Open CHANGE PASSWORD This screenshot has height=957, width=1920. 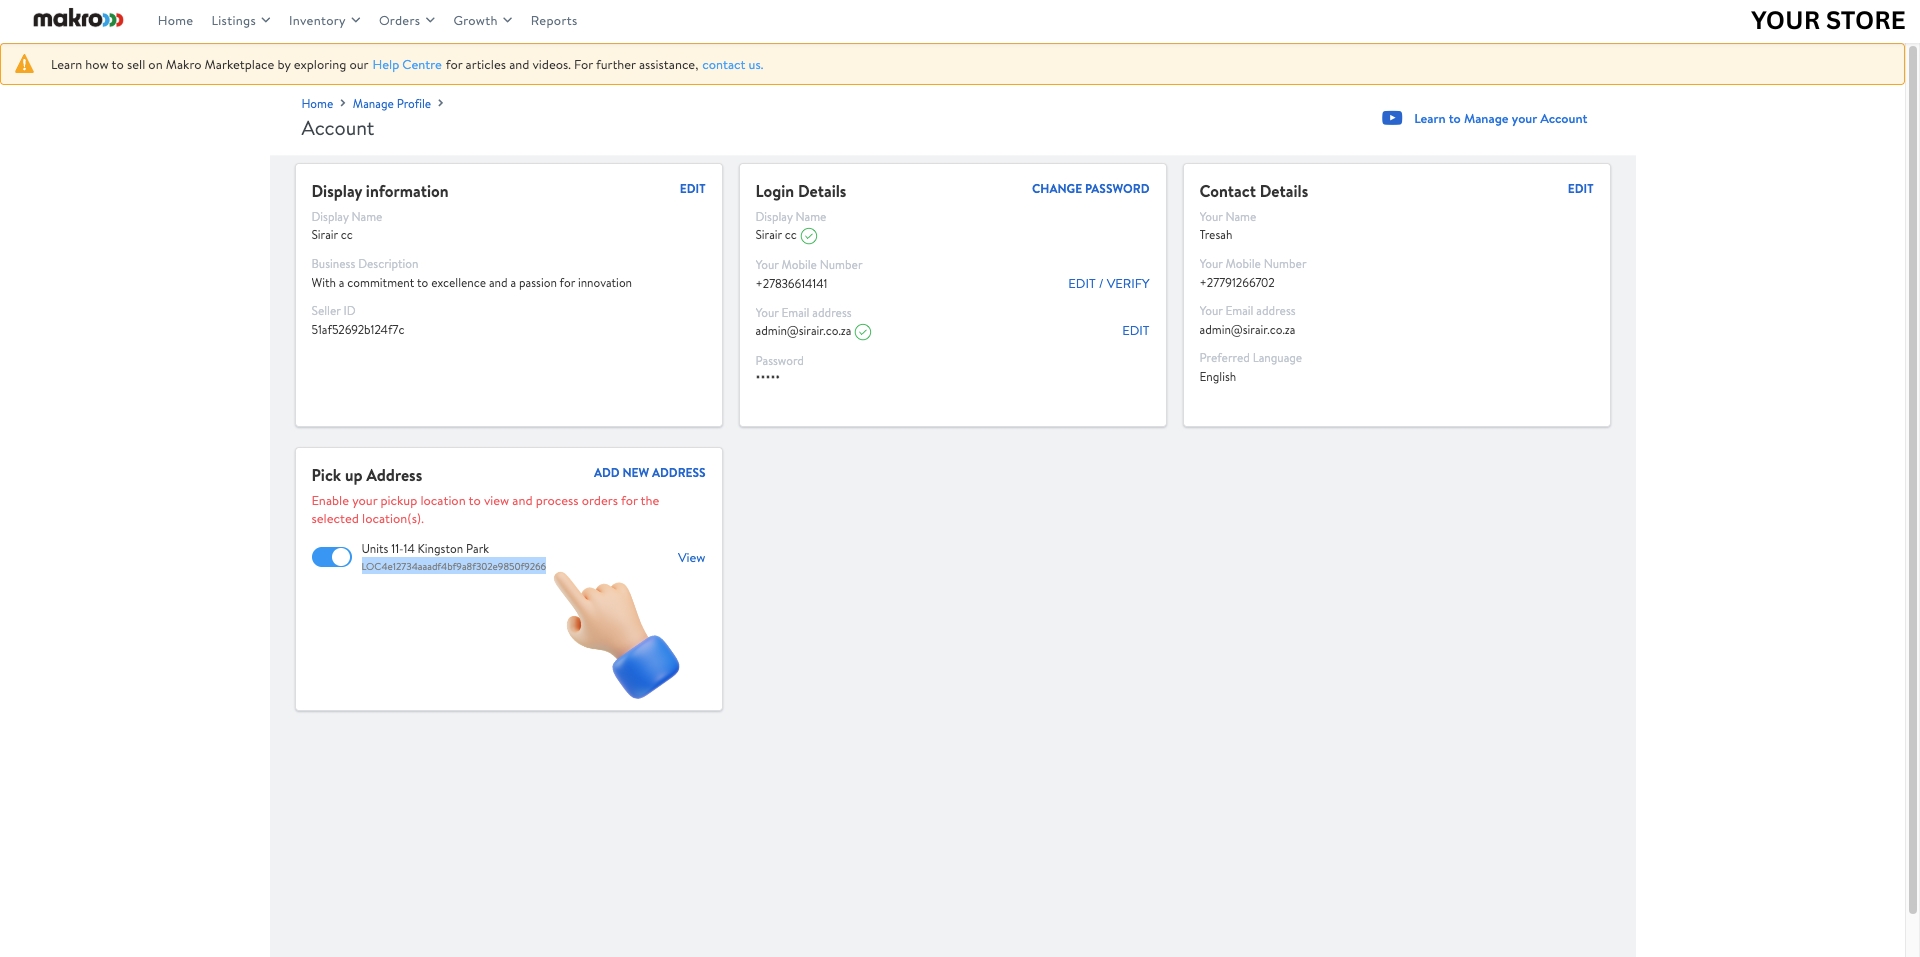pyautogui.click(x=1090, y=188)
